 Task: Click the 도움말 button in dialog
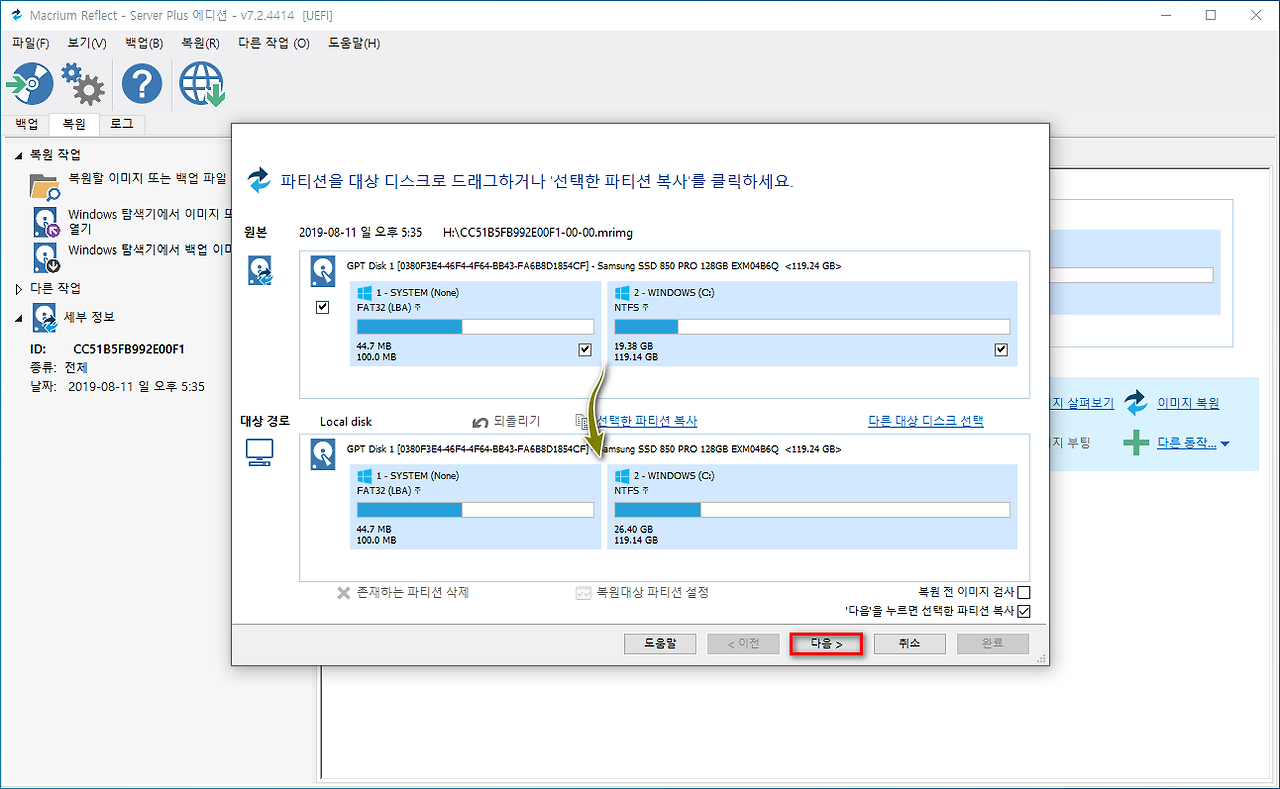tap(660, 644)
